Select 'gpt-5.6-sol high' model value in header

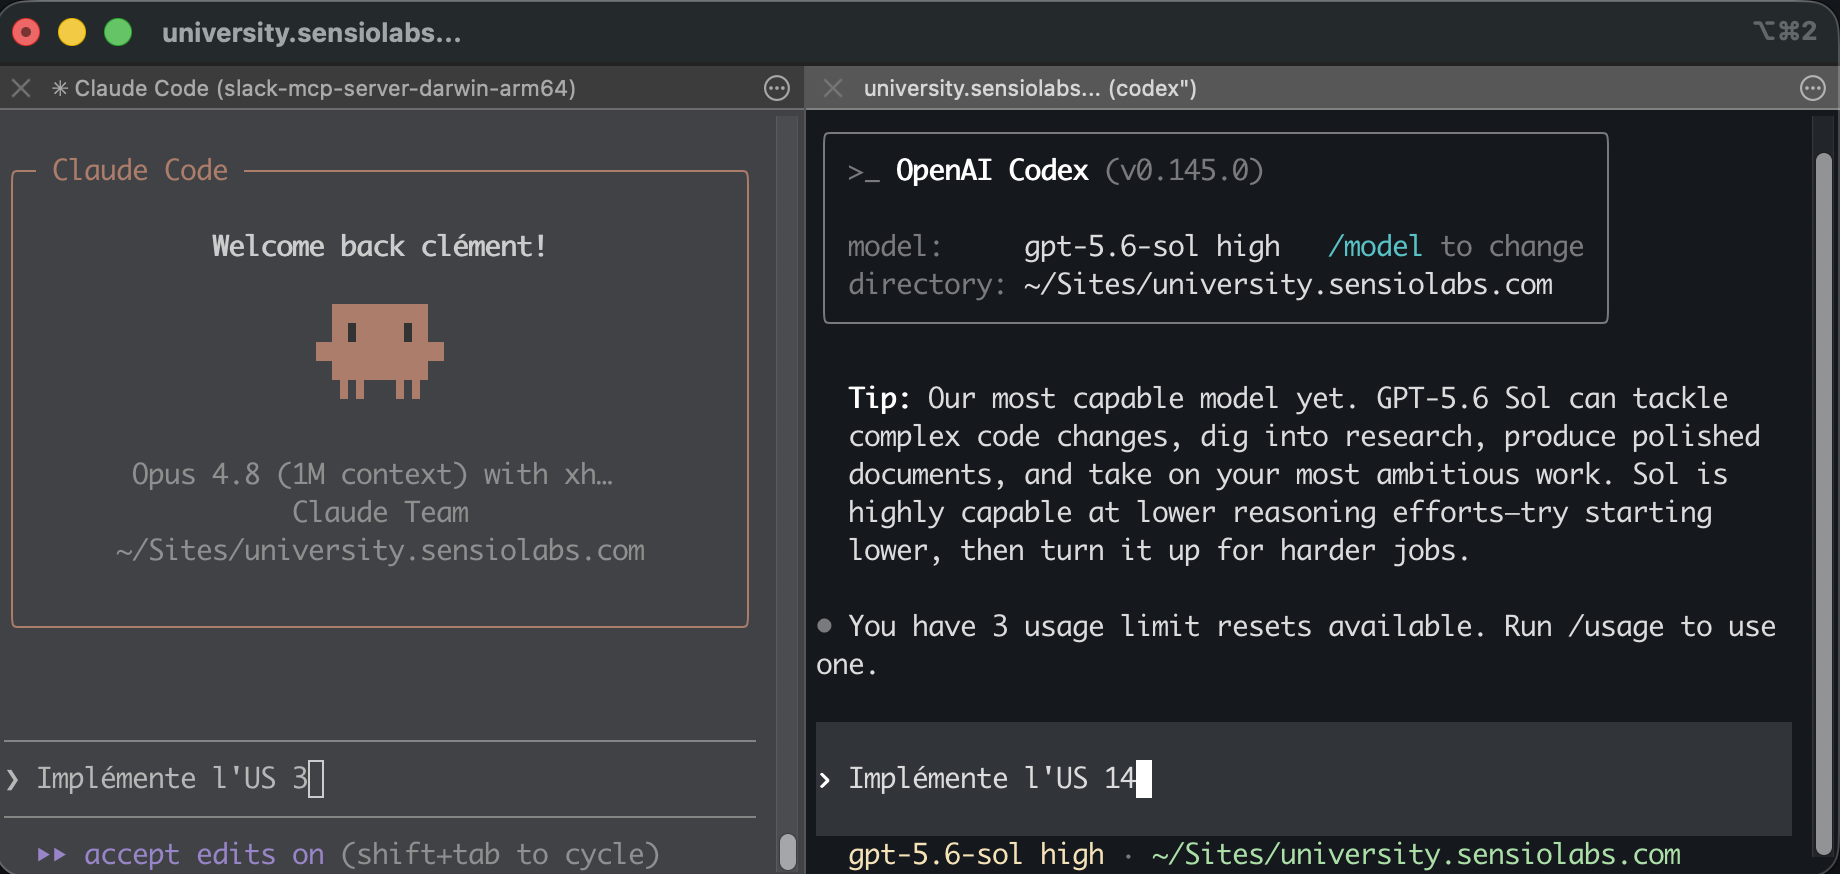tap(1152, 246)
